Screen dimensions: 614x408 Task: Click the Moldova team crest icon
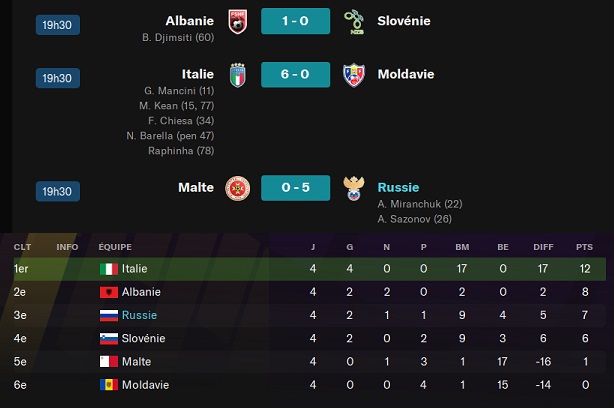tap(353, 75)
